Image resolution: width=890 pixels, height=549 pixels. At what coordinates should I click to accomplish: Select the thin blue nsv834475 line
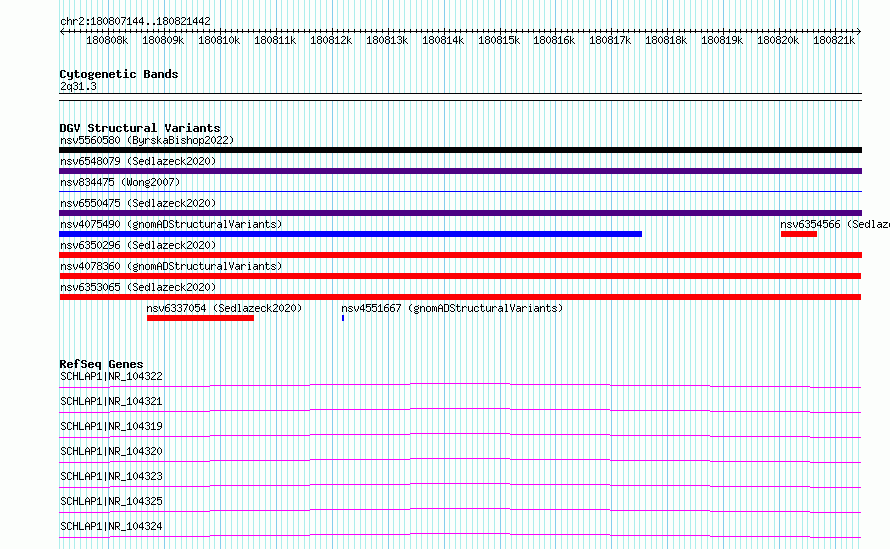tap(460, 192)
